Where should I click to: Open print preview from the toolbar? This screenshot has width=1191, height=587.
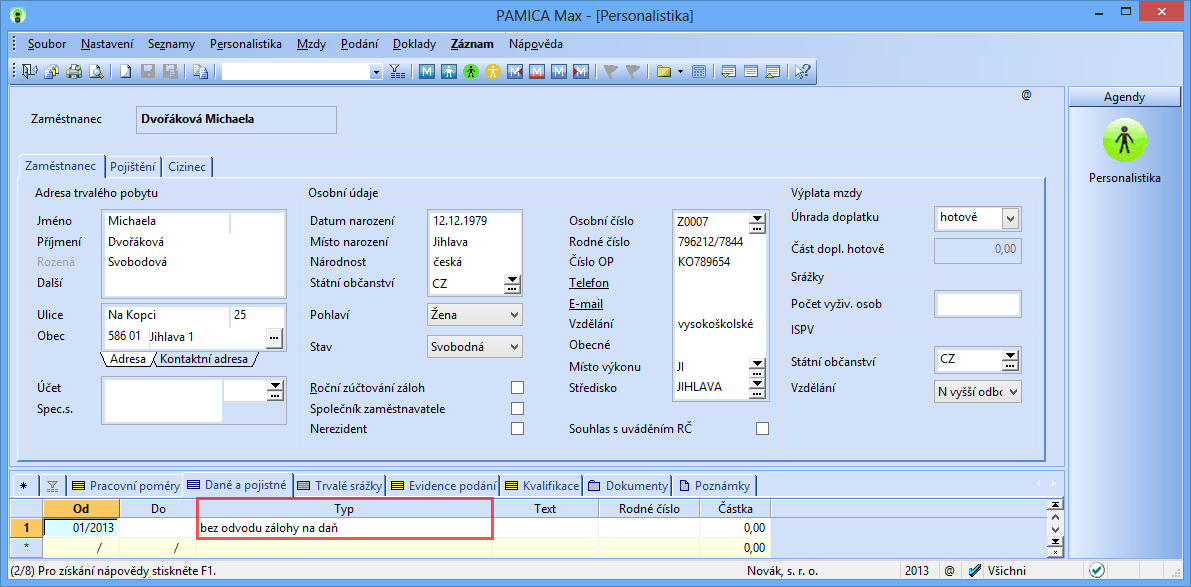96,72
